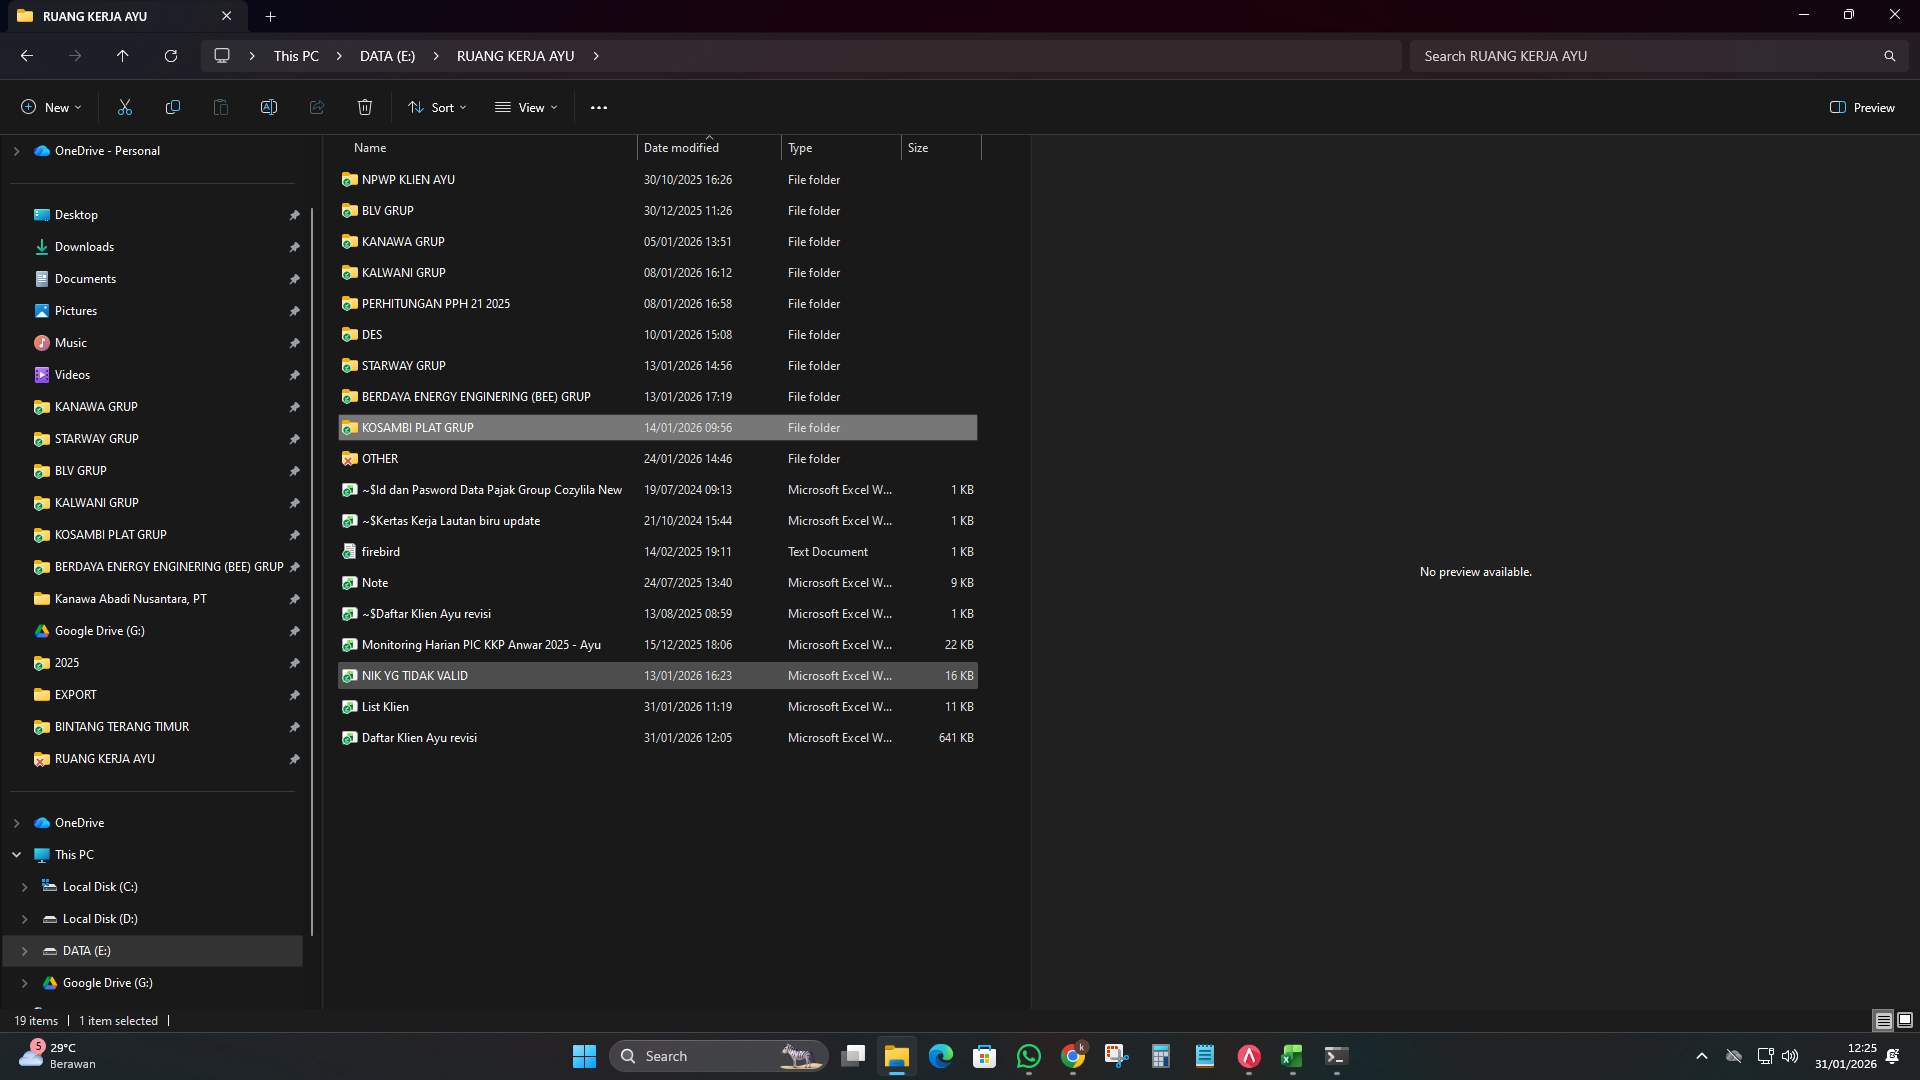Toggle the Preview pane
This screenshot has width=1920, height=1080.
[1862, 107]
